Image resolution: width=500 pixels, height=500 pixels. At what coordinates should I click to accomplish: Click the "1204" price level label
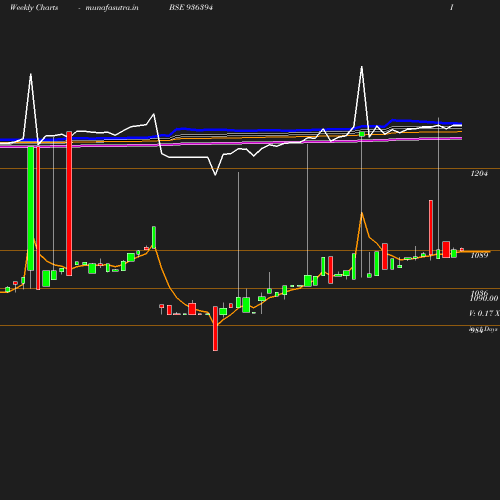479,173
